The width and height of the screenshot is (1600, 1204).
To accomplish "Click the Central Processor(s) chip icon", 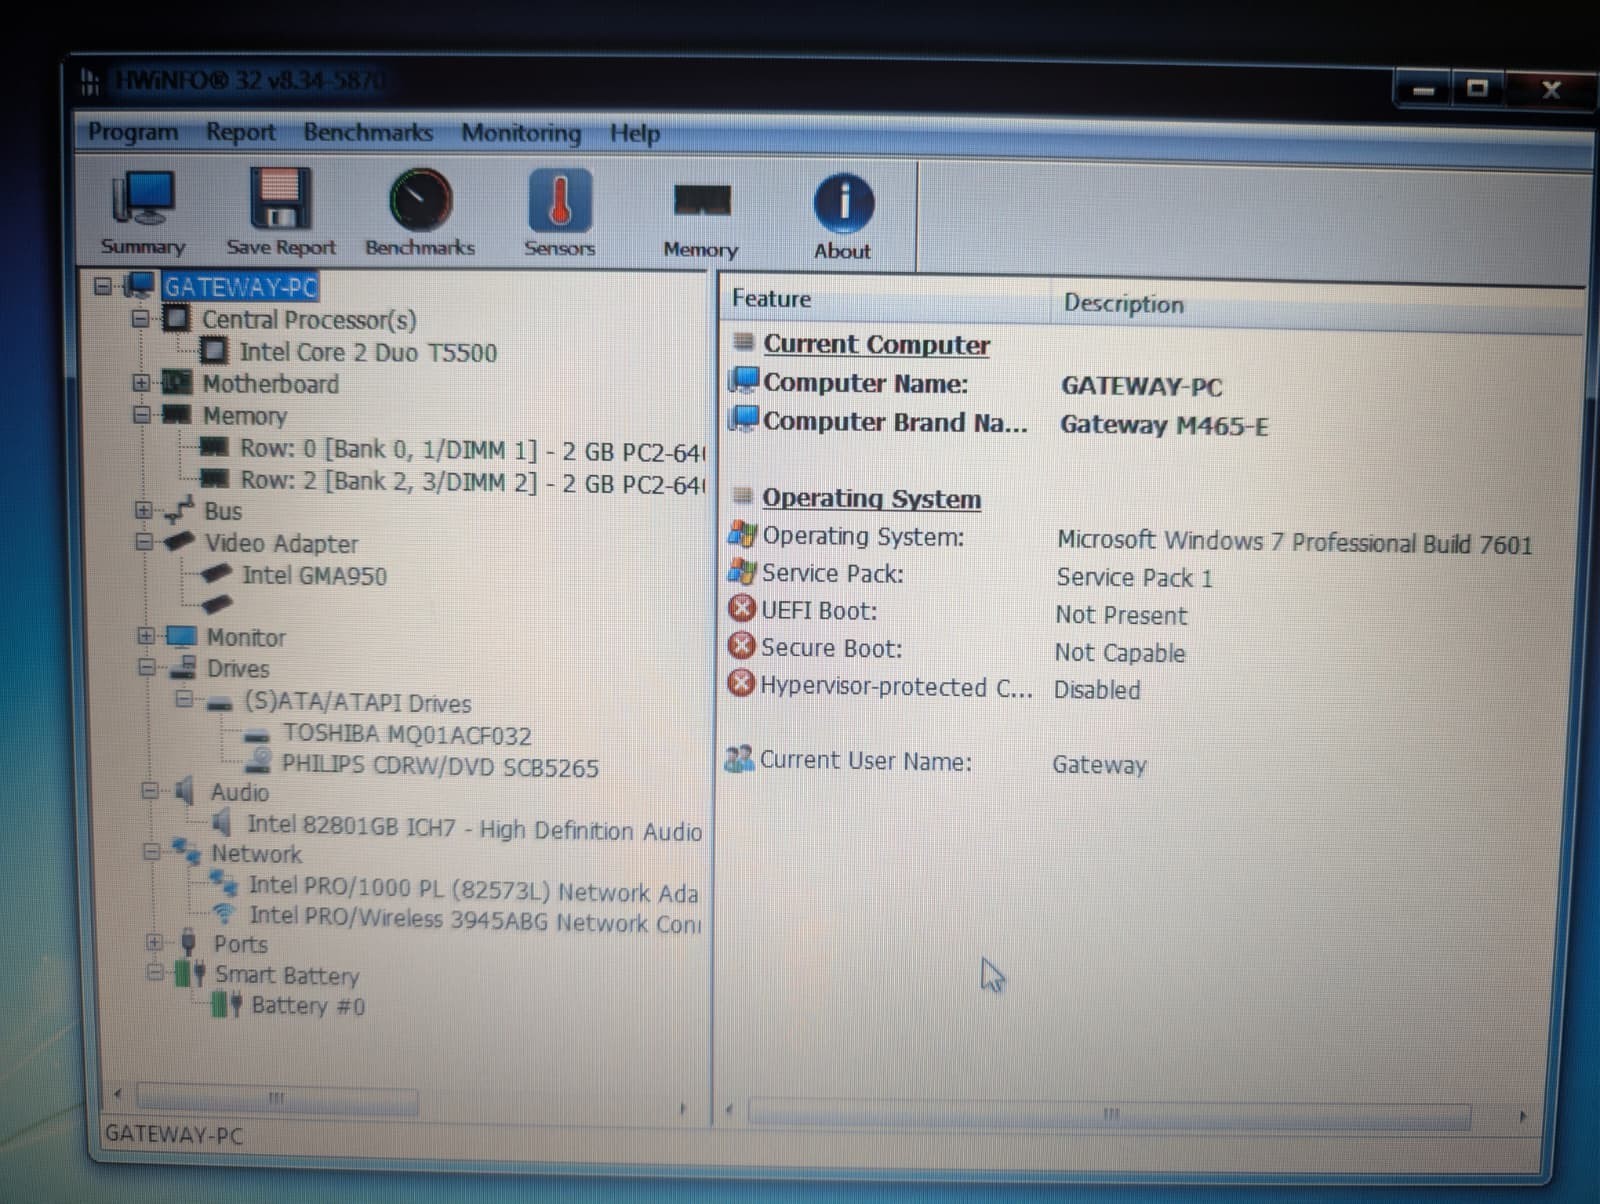I will [176, 319].
